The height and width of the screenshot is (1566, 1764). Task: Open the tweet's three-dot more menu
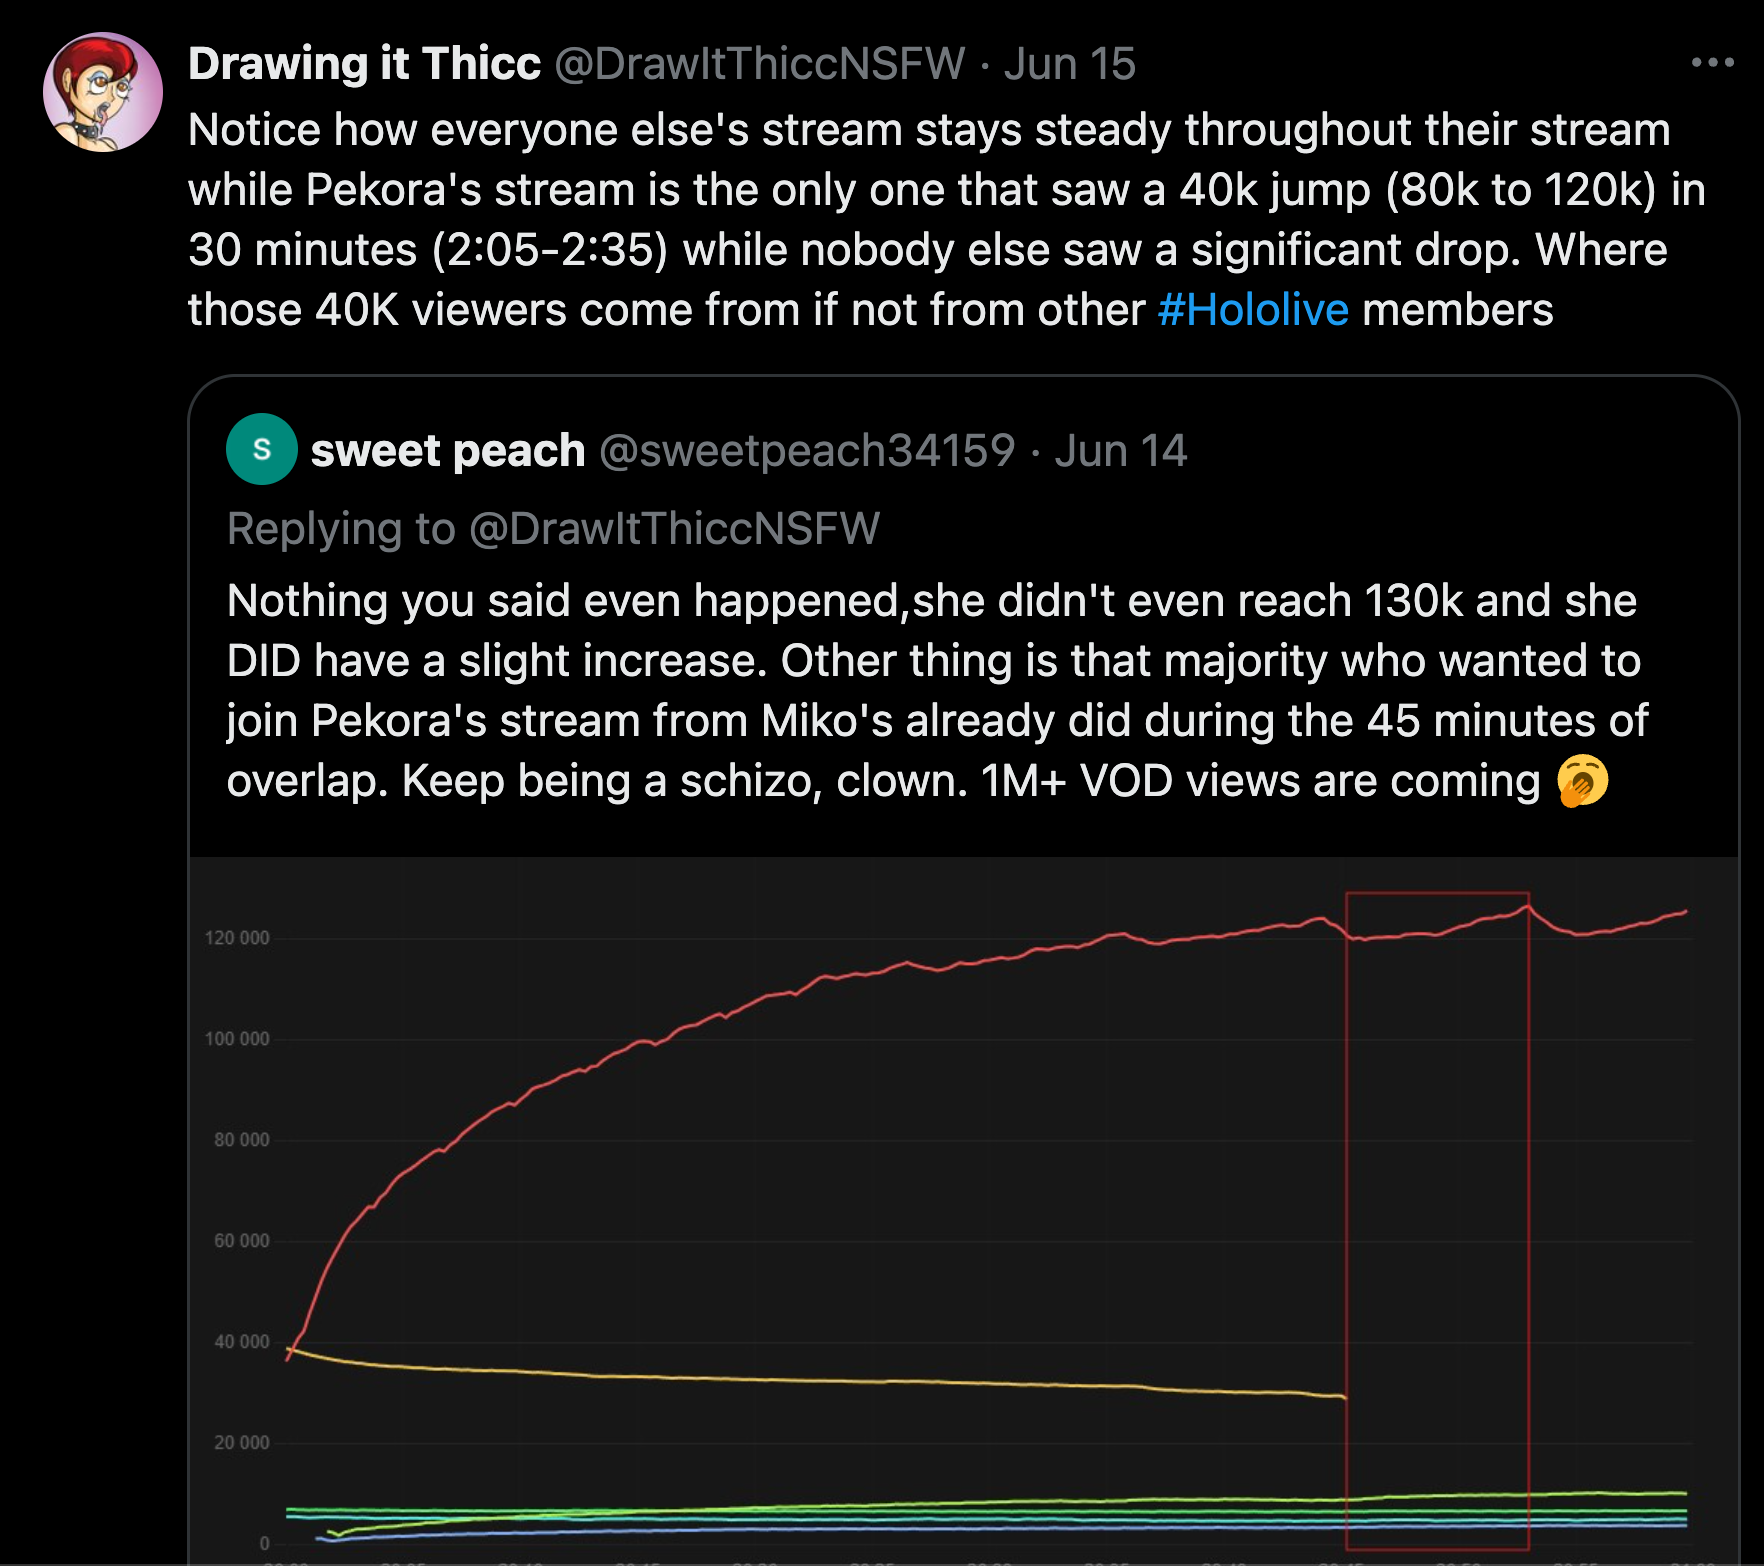[1712, 62]
